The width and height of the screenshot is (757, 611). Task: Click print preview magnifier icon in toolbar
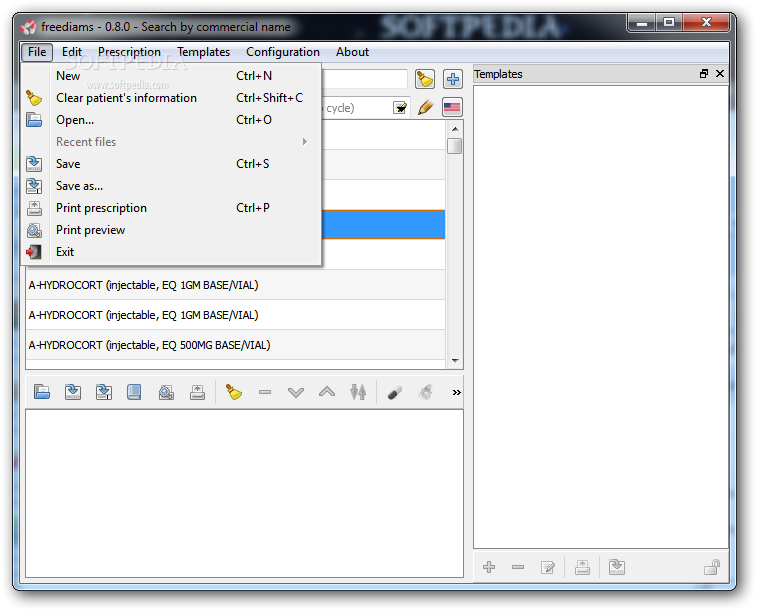166,392
